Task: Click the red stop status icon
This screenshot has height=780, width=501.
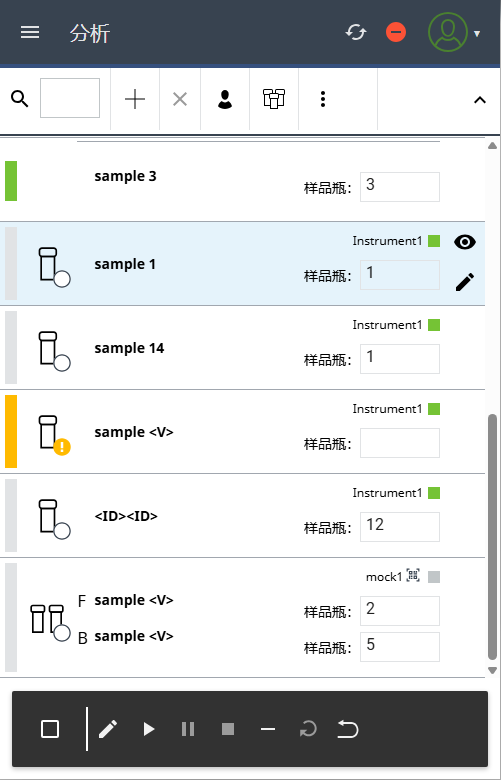Action: click(396, 33)
